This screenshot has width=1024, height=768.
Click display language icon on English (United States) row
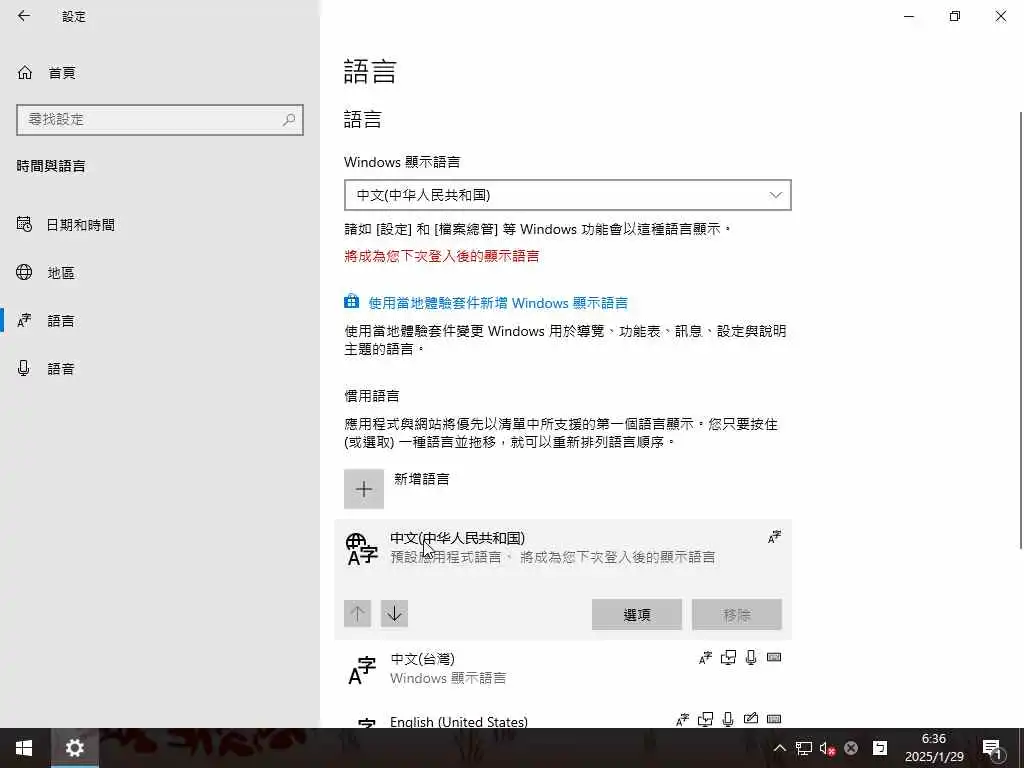pyautogui.click(x=682, y=720)
